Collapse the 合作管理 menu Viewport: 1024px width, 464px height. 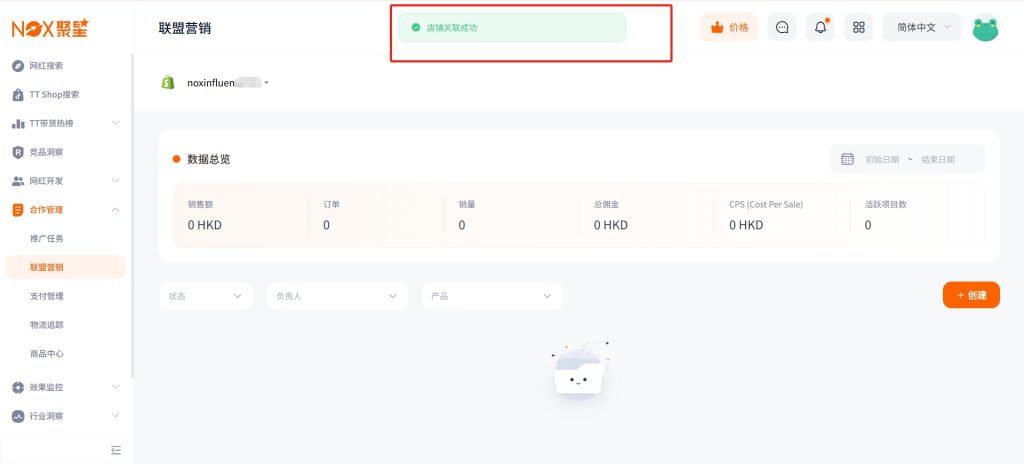tap(65, 210)
